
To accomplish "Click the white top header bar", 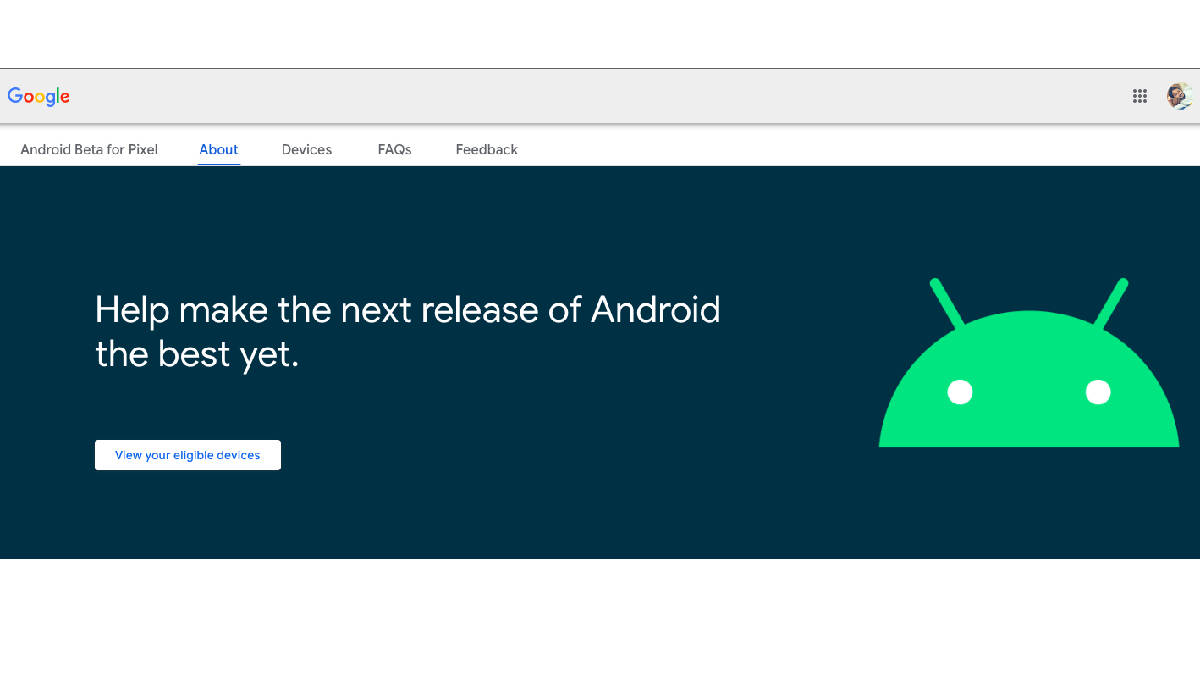I will point(600,96).
